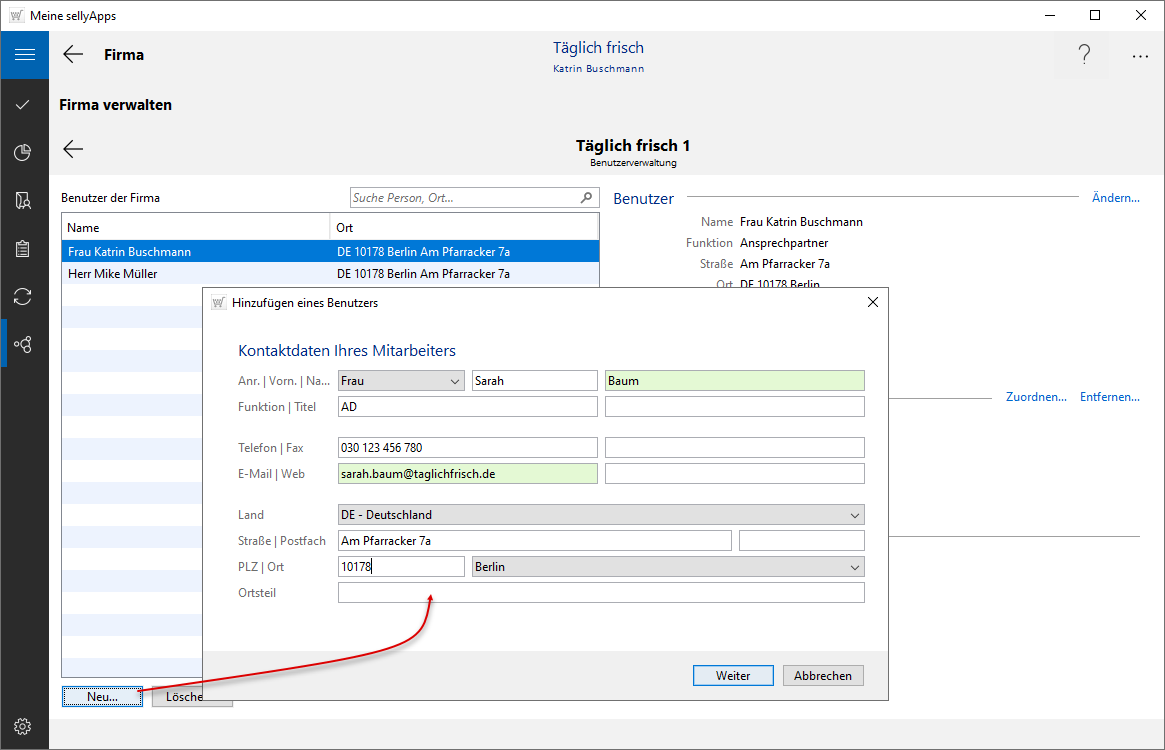Click the help question mark icon

coord(1084,56)
